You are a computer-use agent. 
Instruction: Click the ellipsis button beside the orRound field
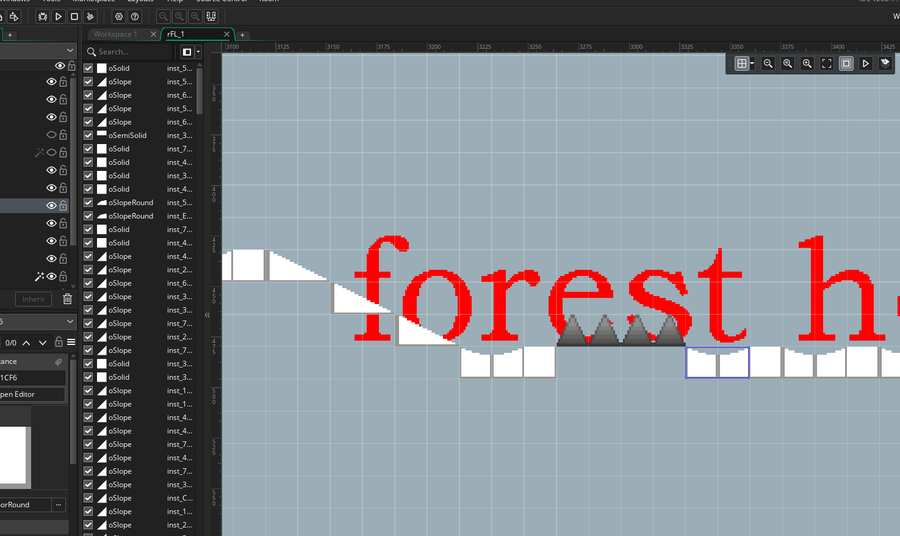[x=59, y=505]
